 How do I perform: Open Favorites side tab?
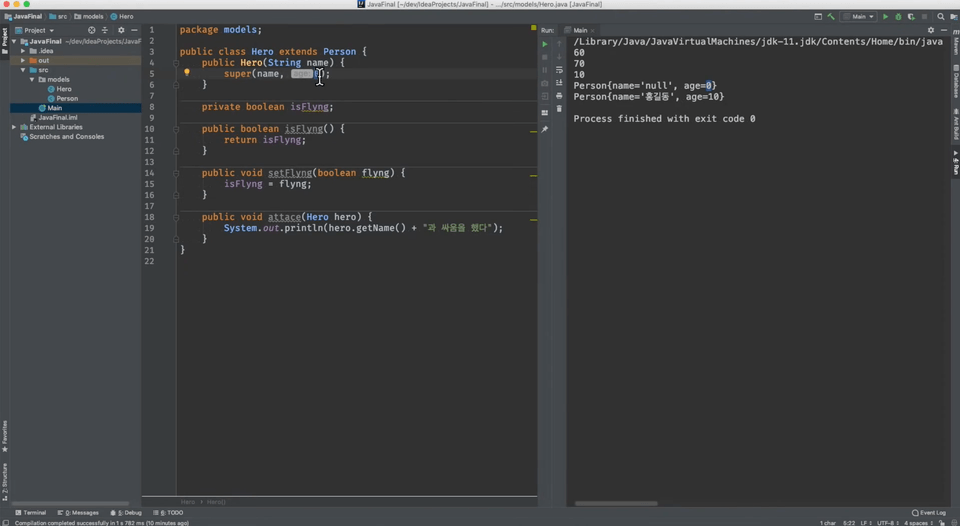[4, 437]
